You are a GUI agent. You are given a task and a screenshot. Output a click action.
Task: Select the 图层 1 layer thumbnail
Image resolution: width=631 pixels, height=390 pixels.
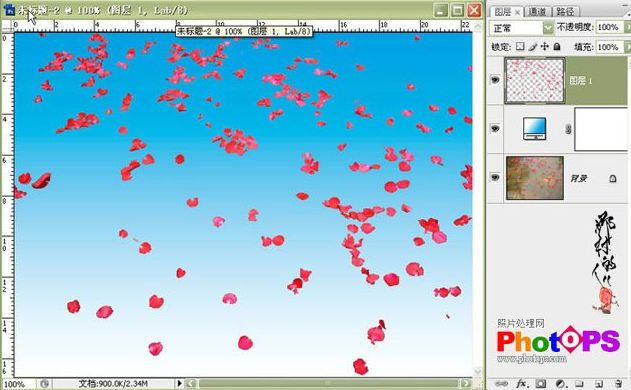535,80
